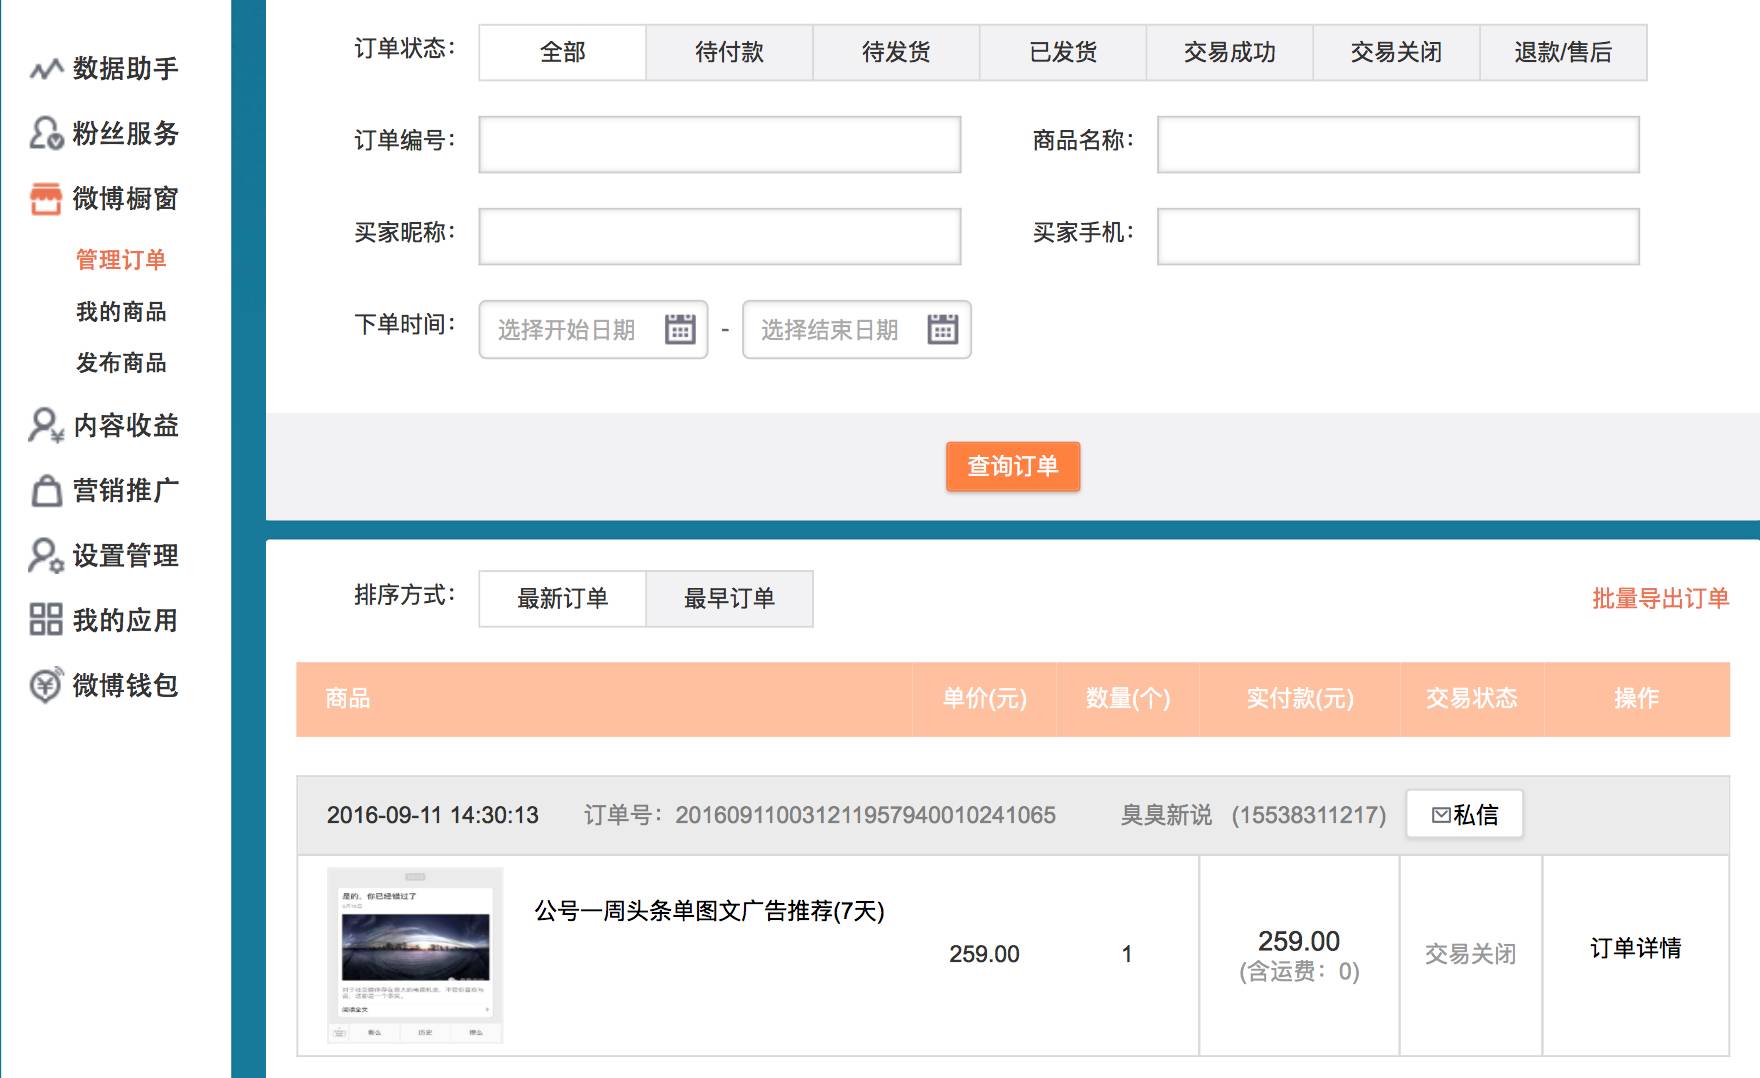Click the 我的应用 grid icon
Viewport: 1760px width, 1078px height.
[46, 620]
